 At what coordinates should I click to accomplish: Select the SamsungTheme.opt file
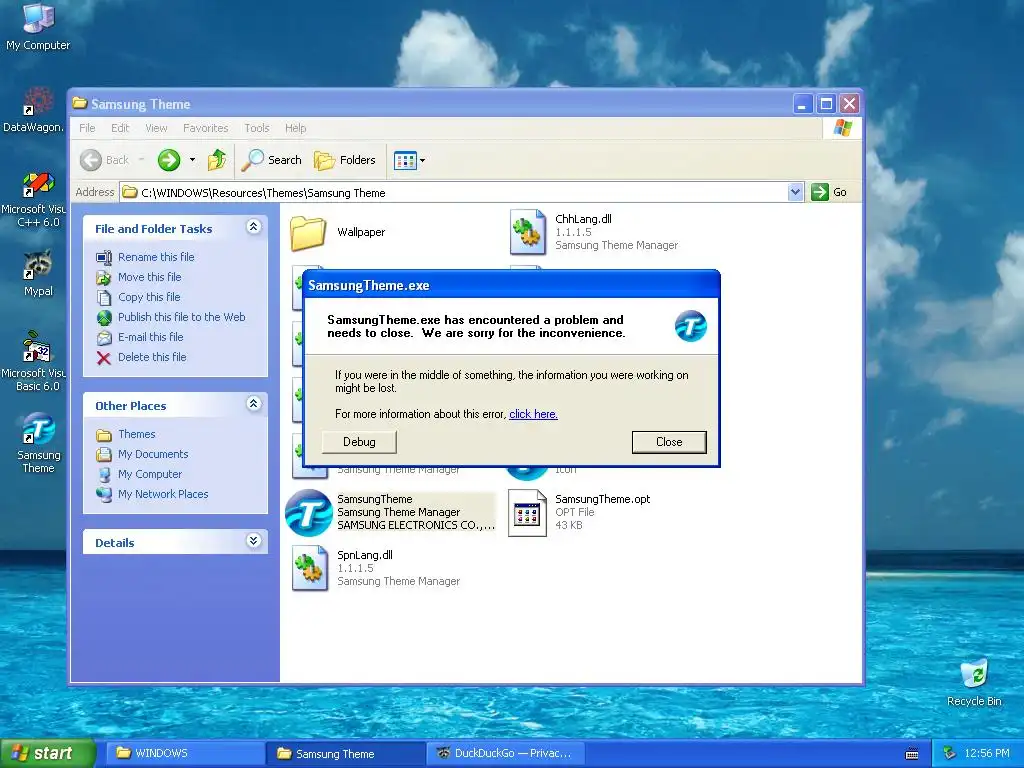(579, 513)
